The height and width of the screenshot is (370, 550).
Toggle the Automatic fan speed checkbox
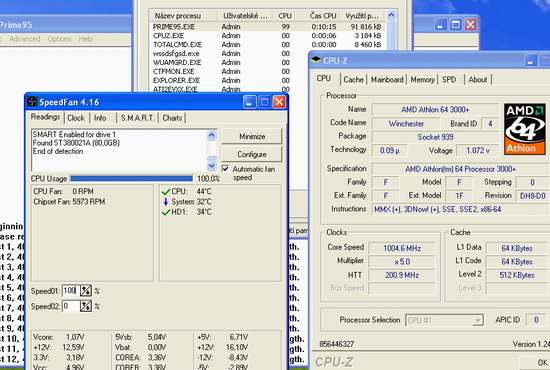coord(226,169)
